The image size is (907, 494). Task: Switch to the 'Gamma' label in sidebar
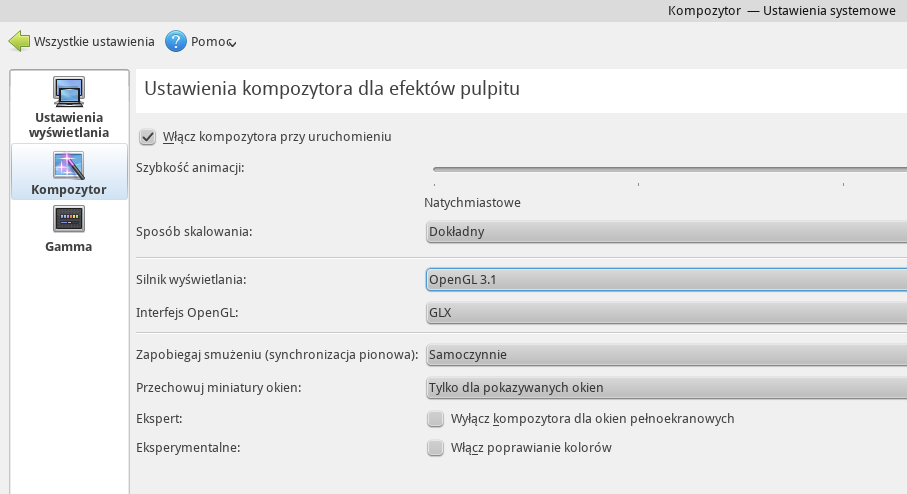click(69, 246)
